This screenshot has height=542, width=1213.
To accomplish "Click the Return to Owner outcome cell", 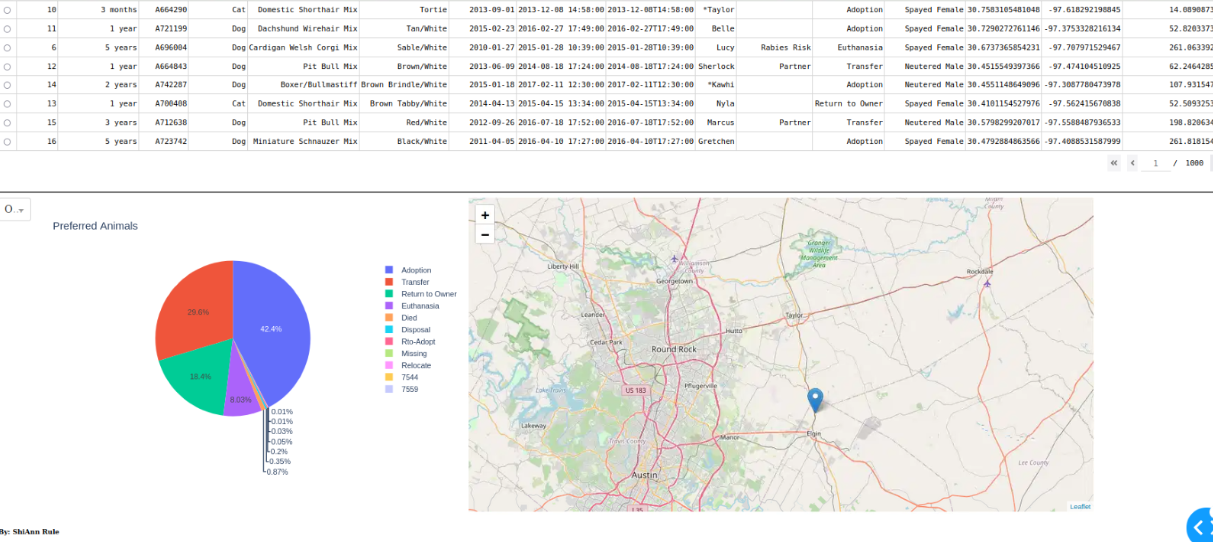I will pos(849,104).
